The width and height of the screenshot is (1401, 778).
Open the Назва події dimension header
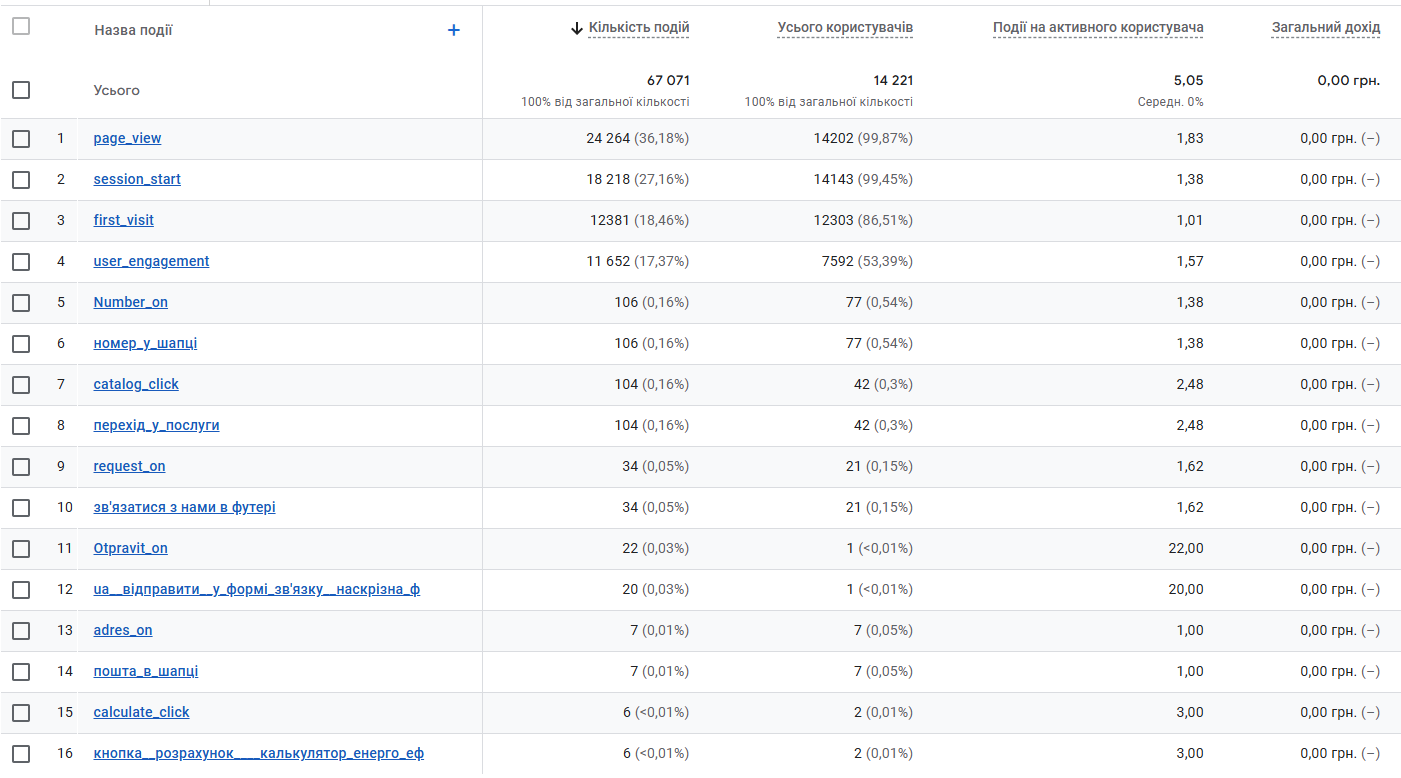[x=133, y=30]
